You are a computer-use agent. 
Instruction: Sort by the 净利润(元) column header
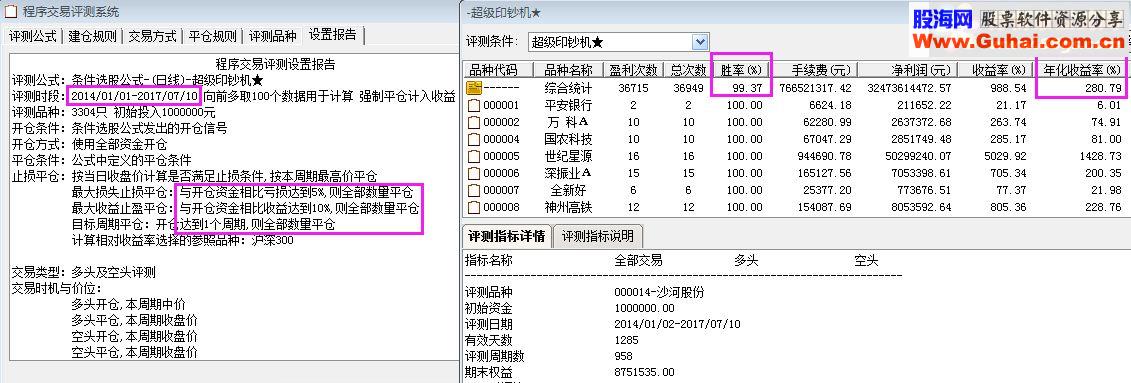[x=907, y=70]
